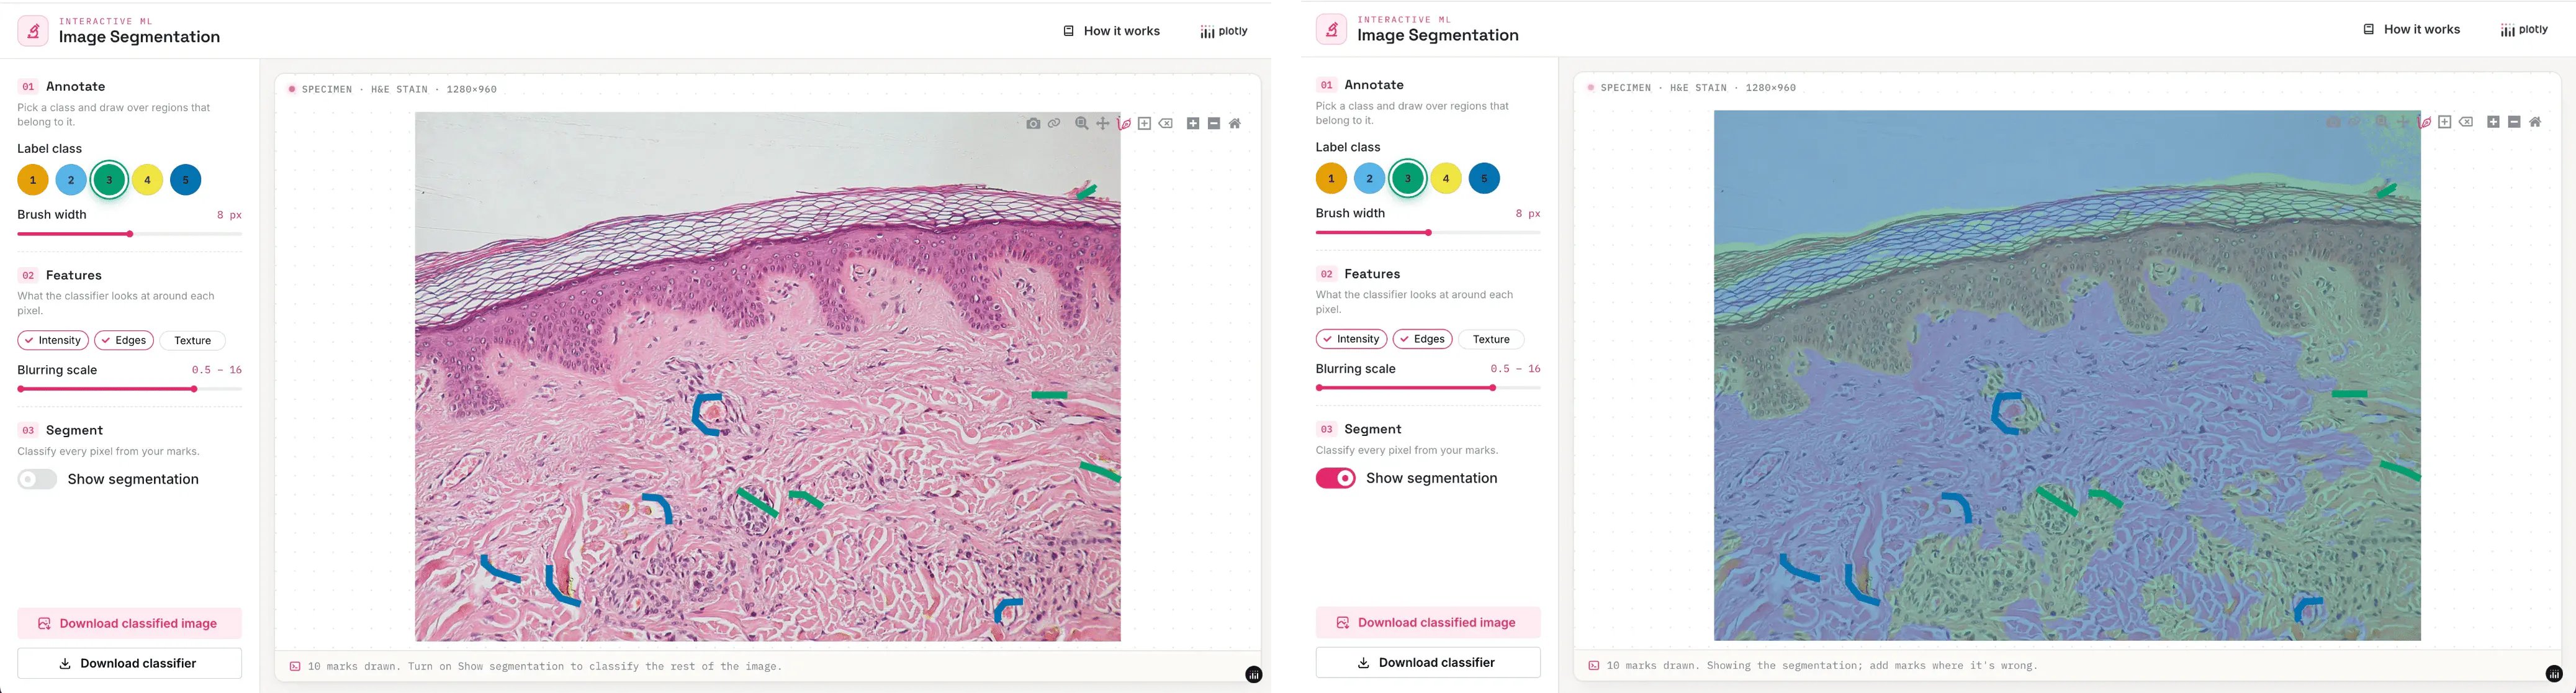Viewport: 2576px width, 693px height.
Task: Uncheck Intensity feature in segmentation-on view
Action: [1352, 339]
